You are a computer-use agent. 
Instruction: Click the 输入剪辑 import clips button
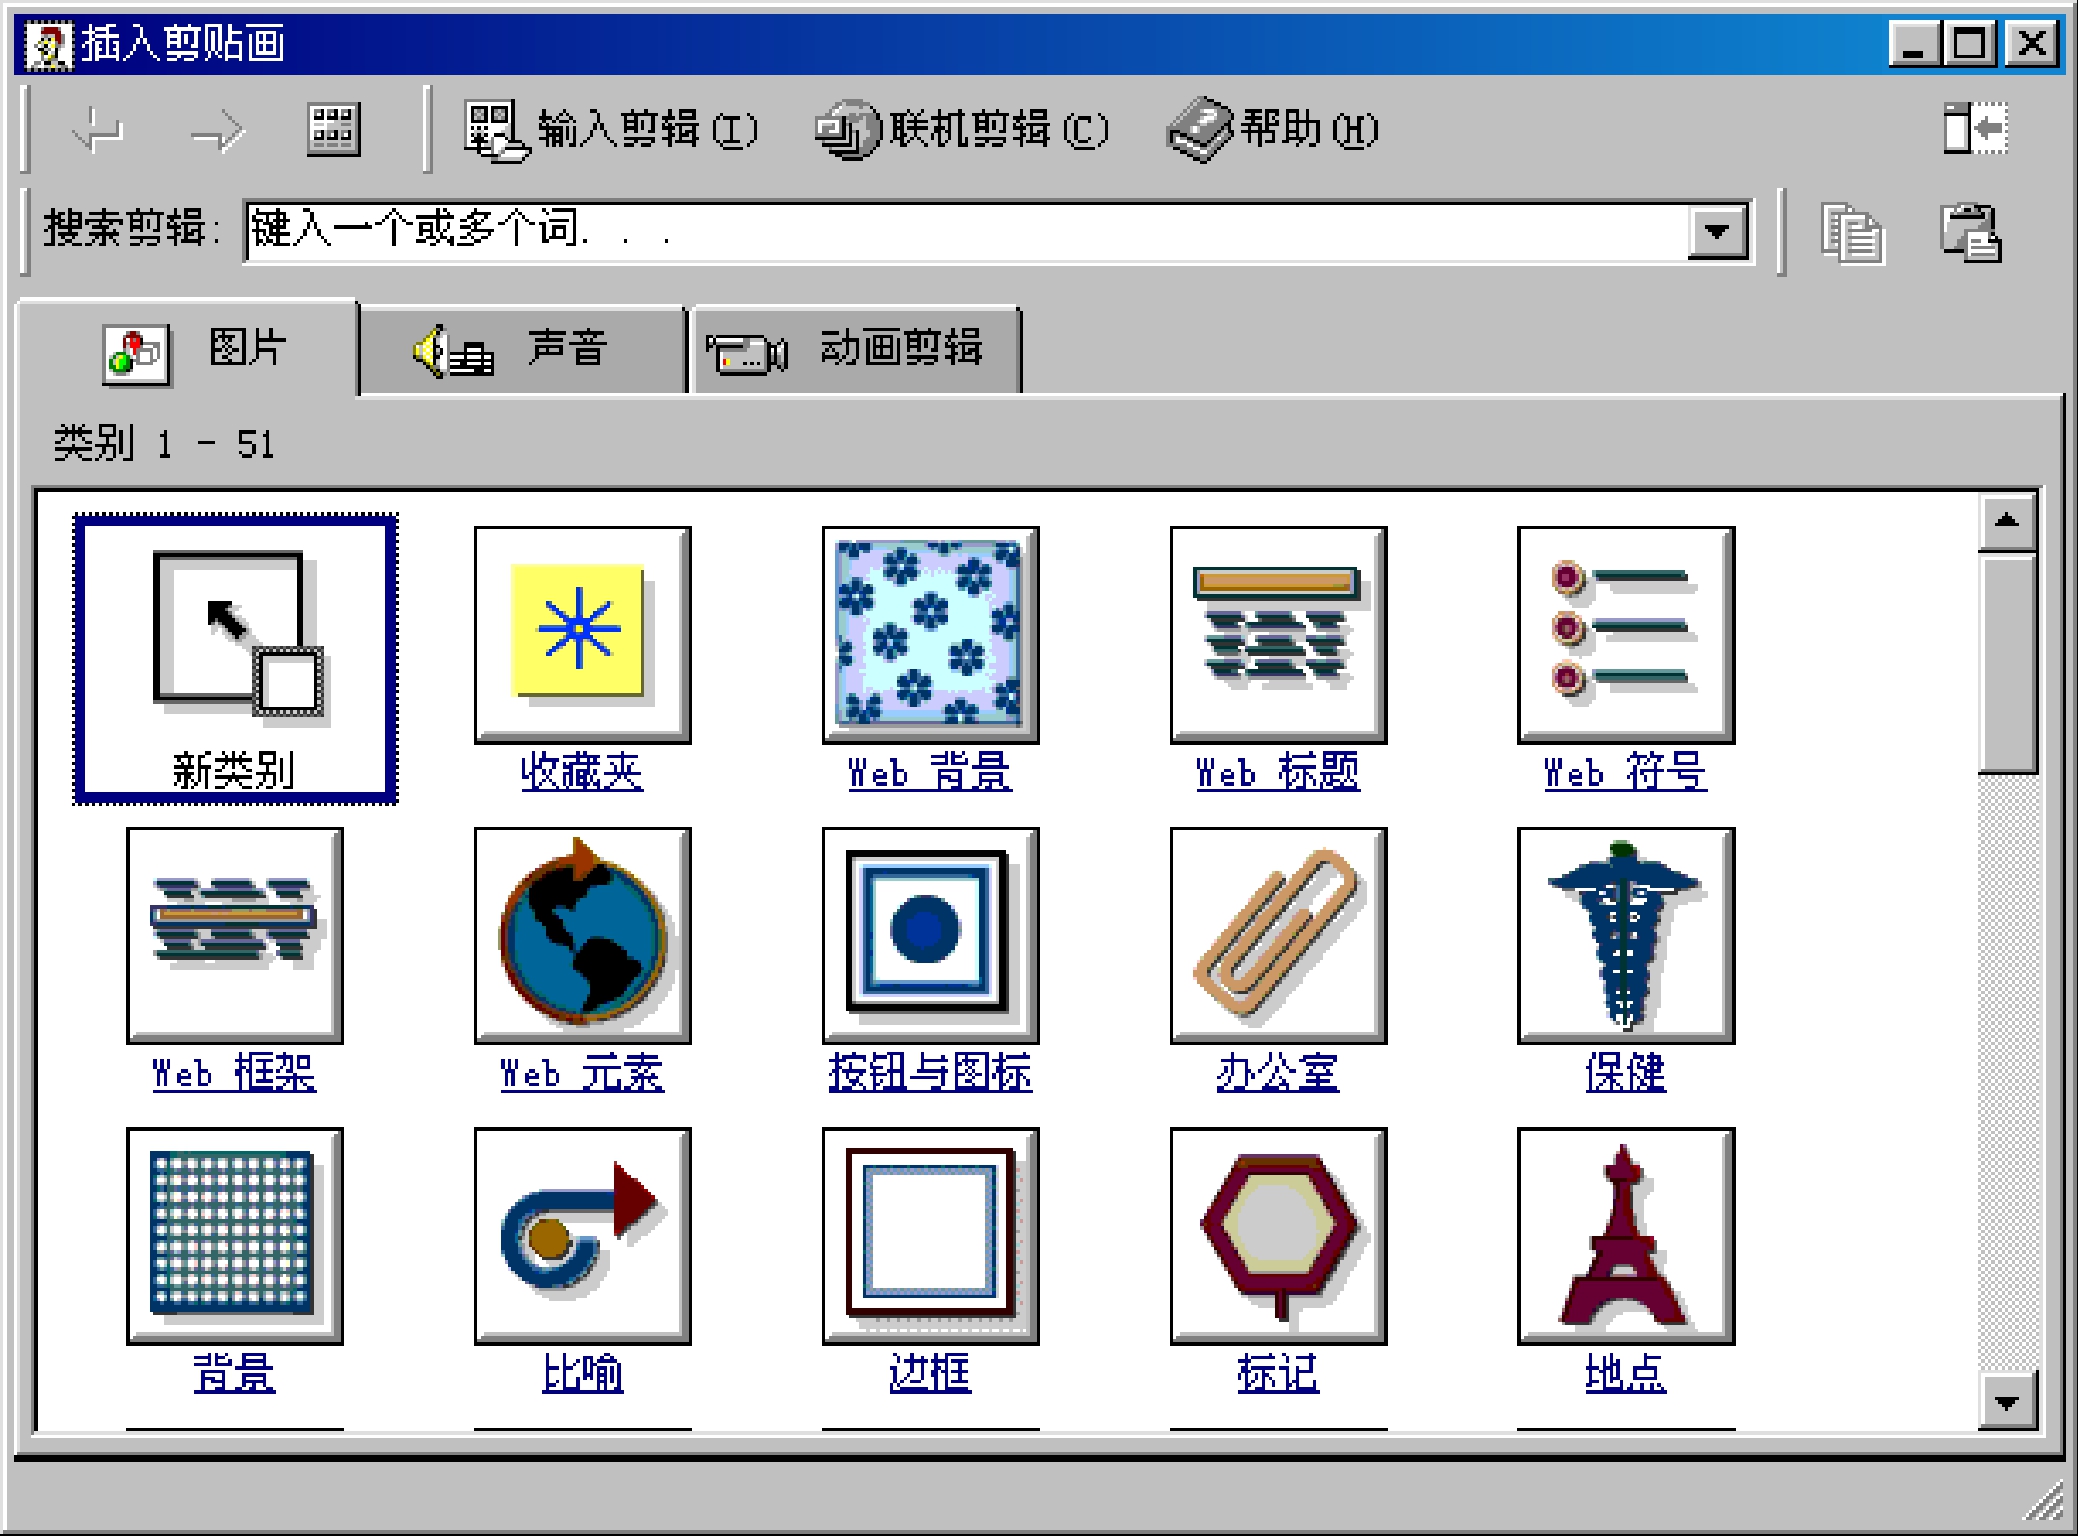[x=611, y=130]
